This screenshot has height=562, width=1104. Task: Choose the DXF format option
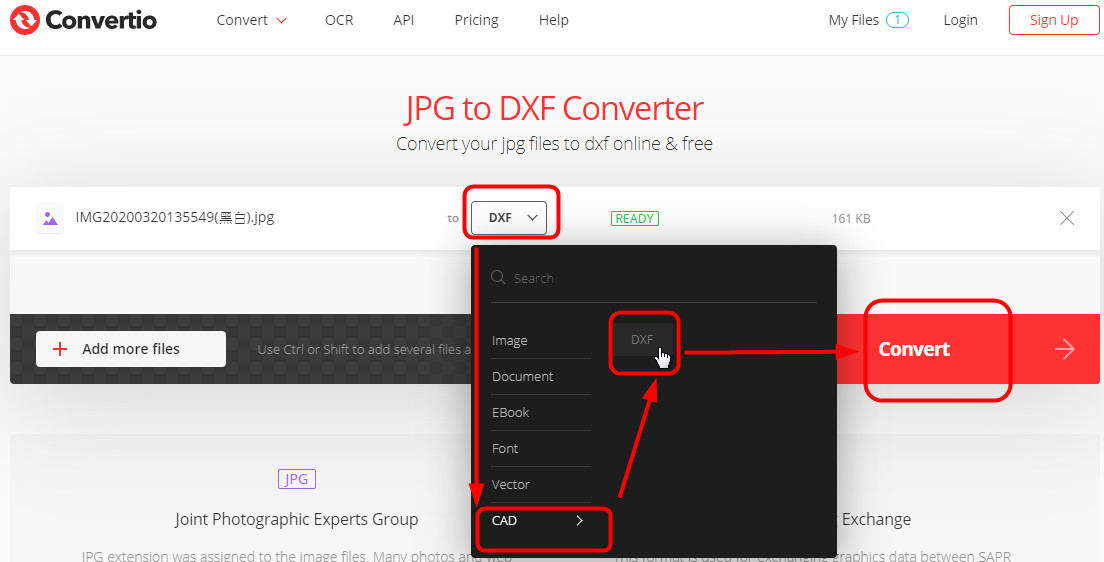pyautogui.click(x=642, y=339)
